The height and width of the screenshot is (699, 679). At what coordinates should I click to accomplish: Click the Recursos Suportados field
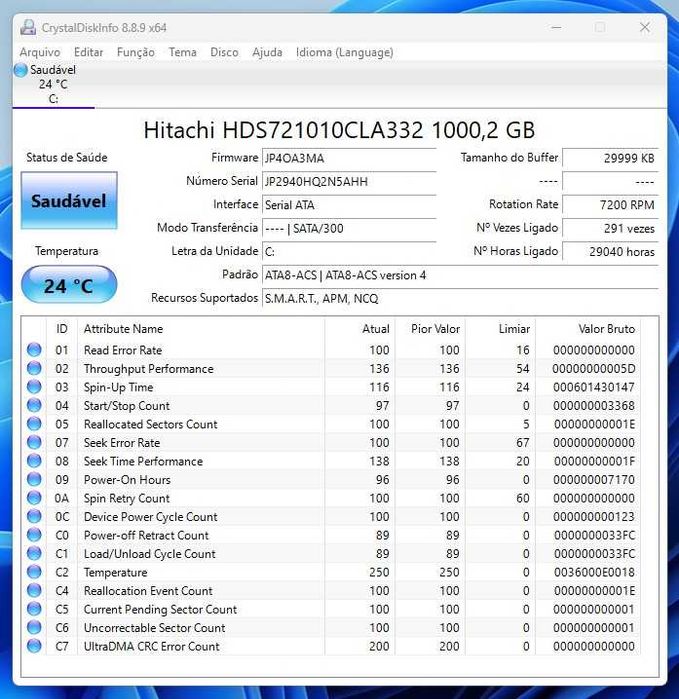click(460, 299)
